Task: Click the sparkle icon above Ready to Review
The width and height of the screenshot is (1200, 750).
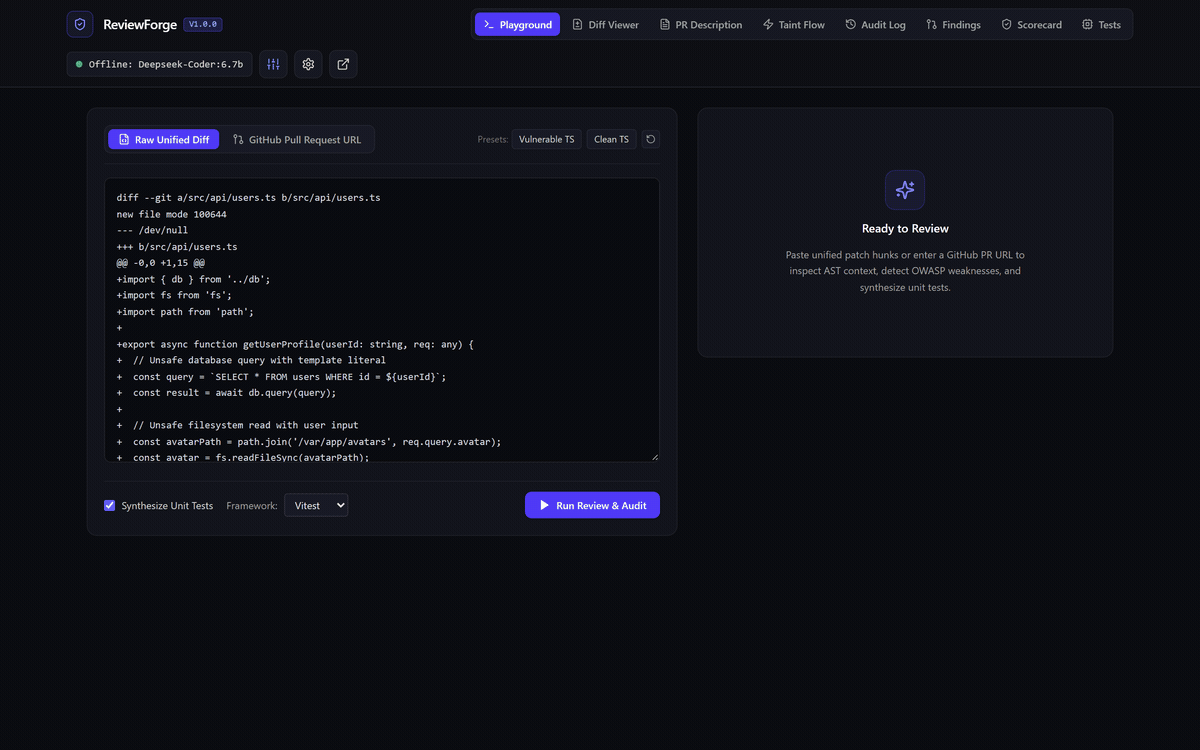Action: [x=905, y=190]
